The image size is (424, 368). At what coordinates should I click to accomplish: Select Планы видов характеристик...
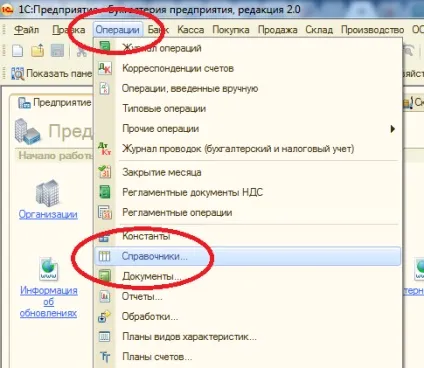coord(248,337)
